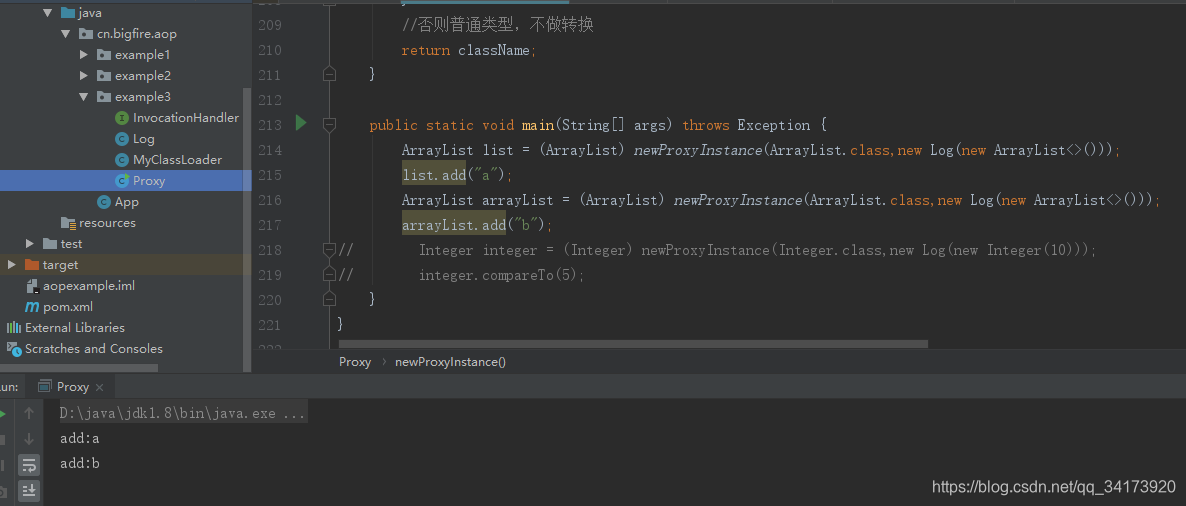Image resolution: width=1186 pixels, height=506 pixels.
Task: Click the test folder icon
Action: [x=50, y=244]
